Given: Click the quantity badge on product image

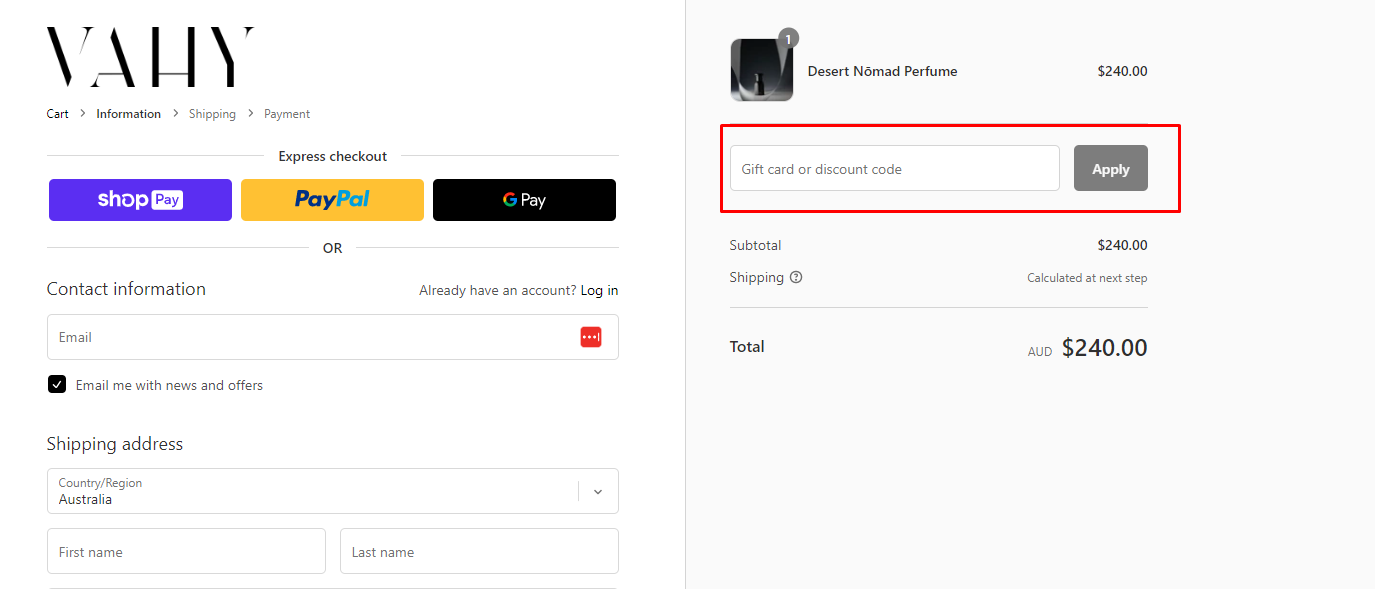Looking at the screenshot, I should pos(788,39).
